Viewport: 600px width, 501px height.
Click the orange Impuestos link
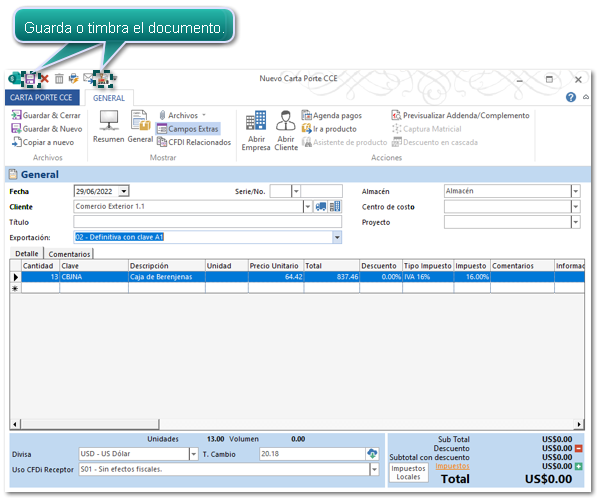point(451,466)
